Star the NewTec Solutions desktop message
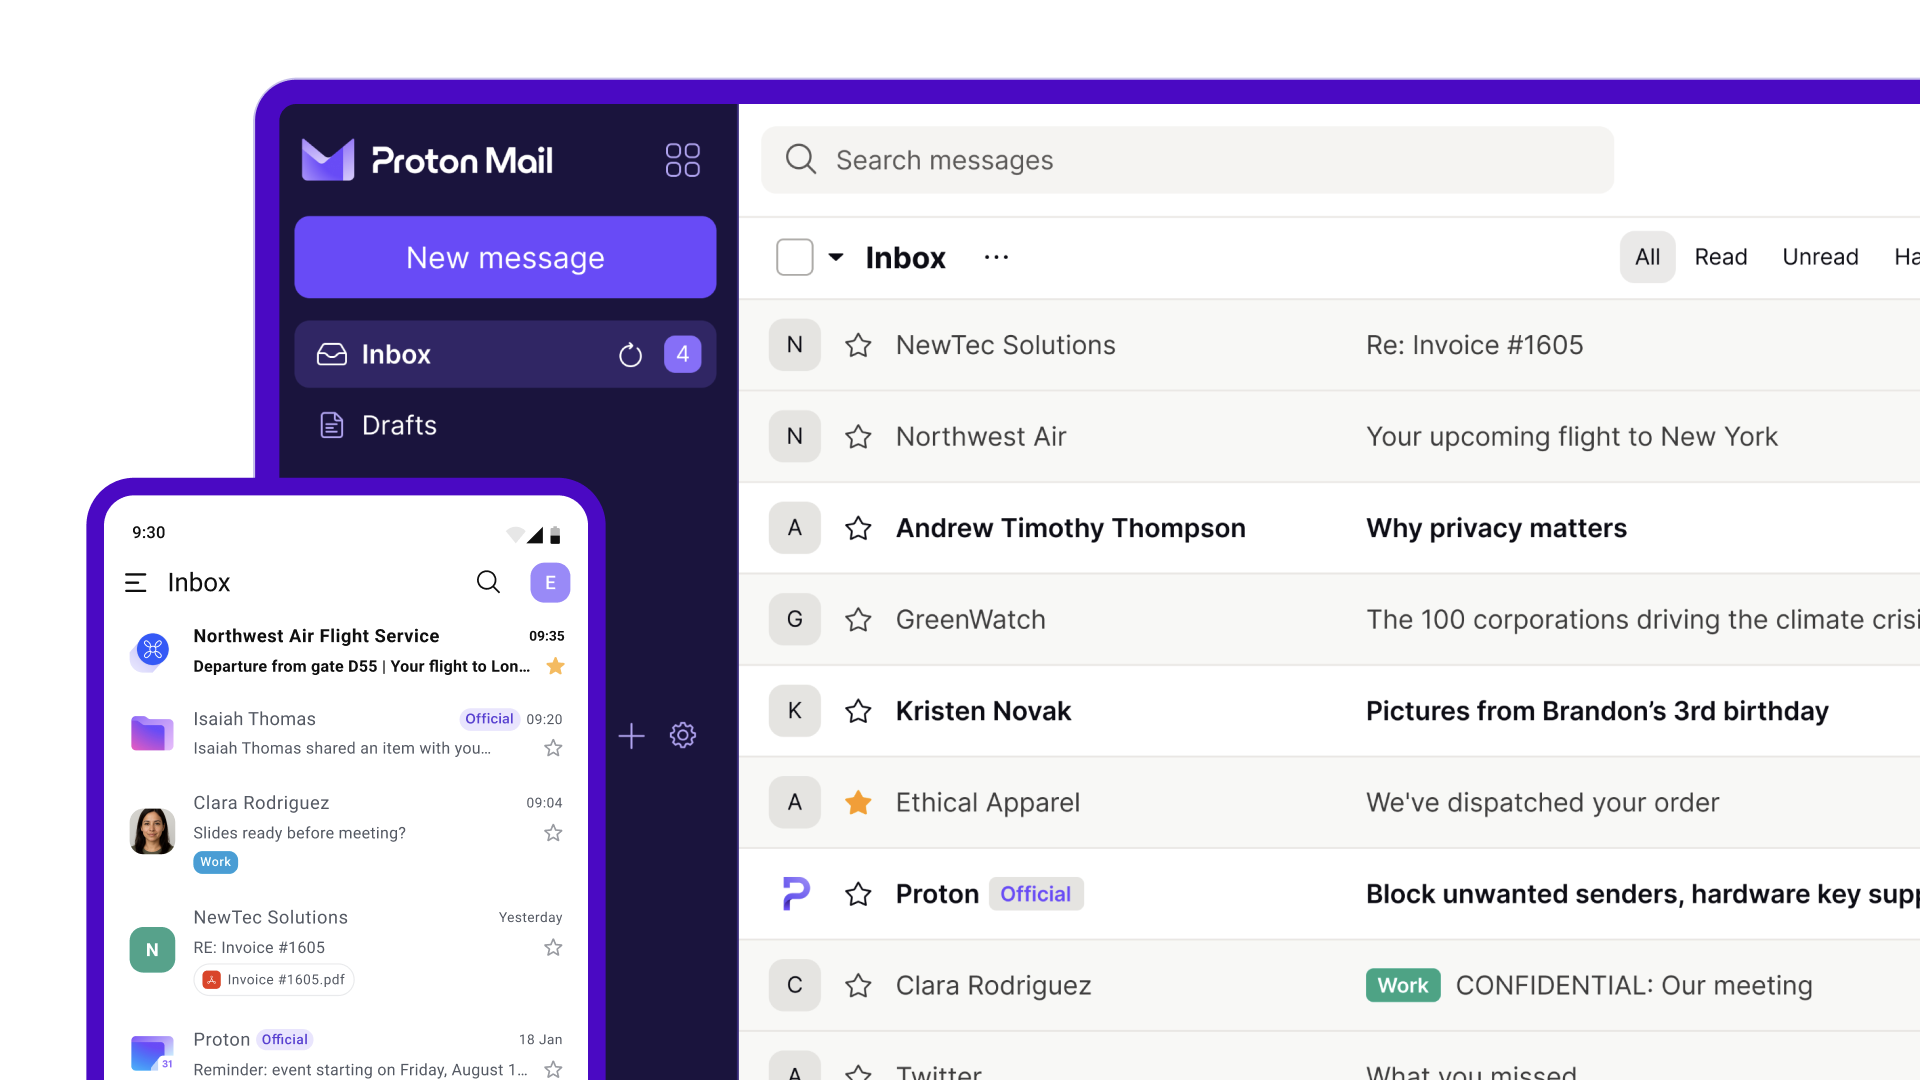This screenshot has width=1920, height=1080. pos(858,345)
